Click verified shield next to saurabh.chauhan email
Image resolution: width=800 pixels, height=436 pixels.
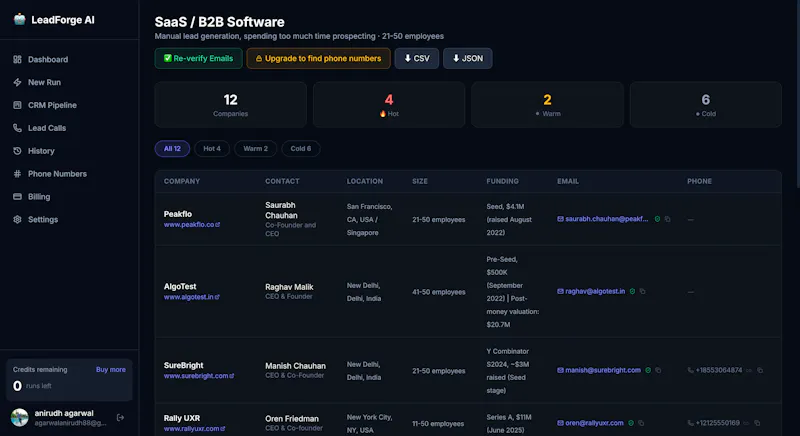[657, 219]
